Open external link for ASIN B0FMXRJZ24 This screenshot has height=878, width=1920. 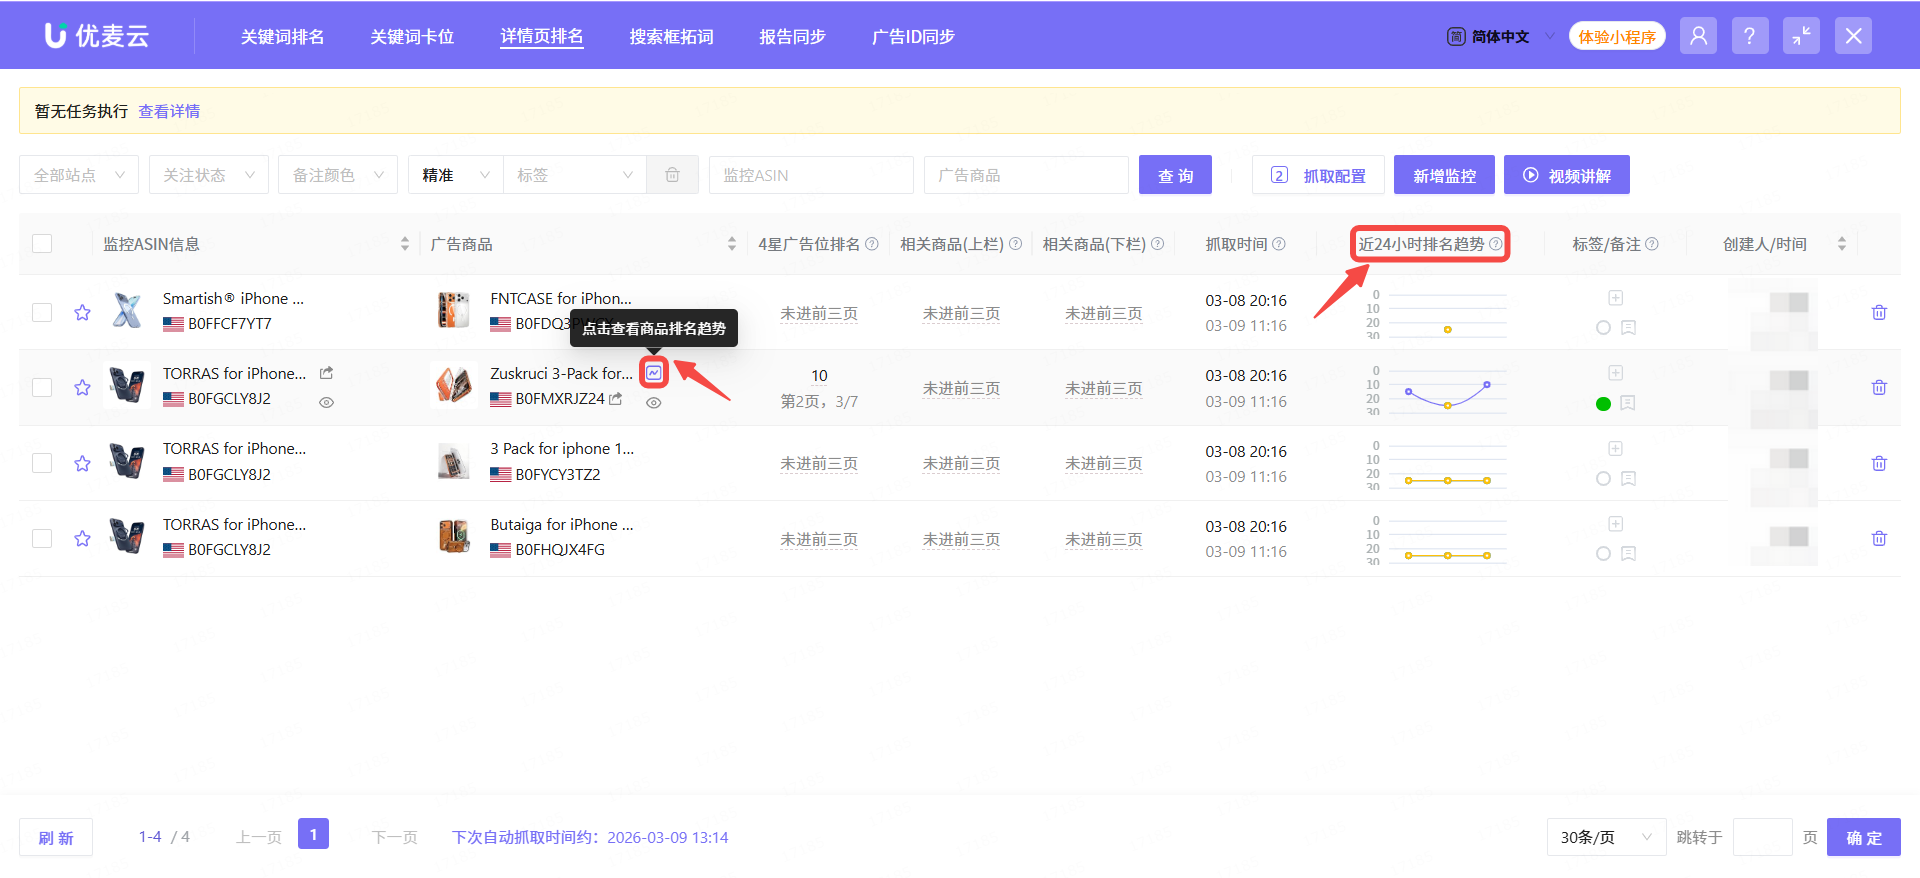point(616,399)
